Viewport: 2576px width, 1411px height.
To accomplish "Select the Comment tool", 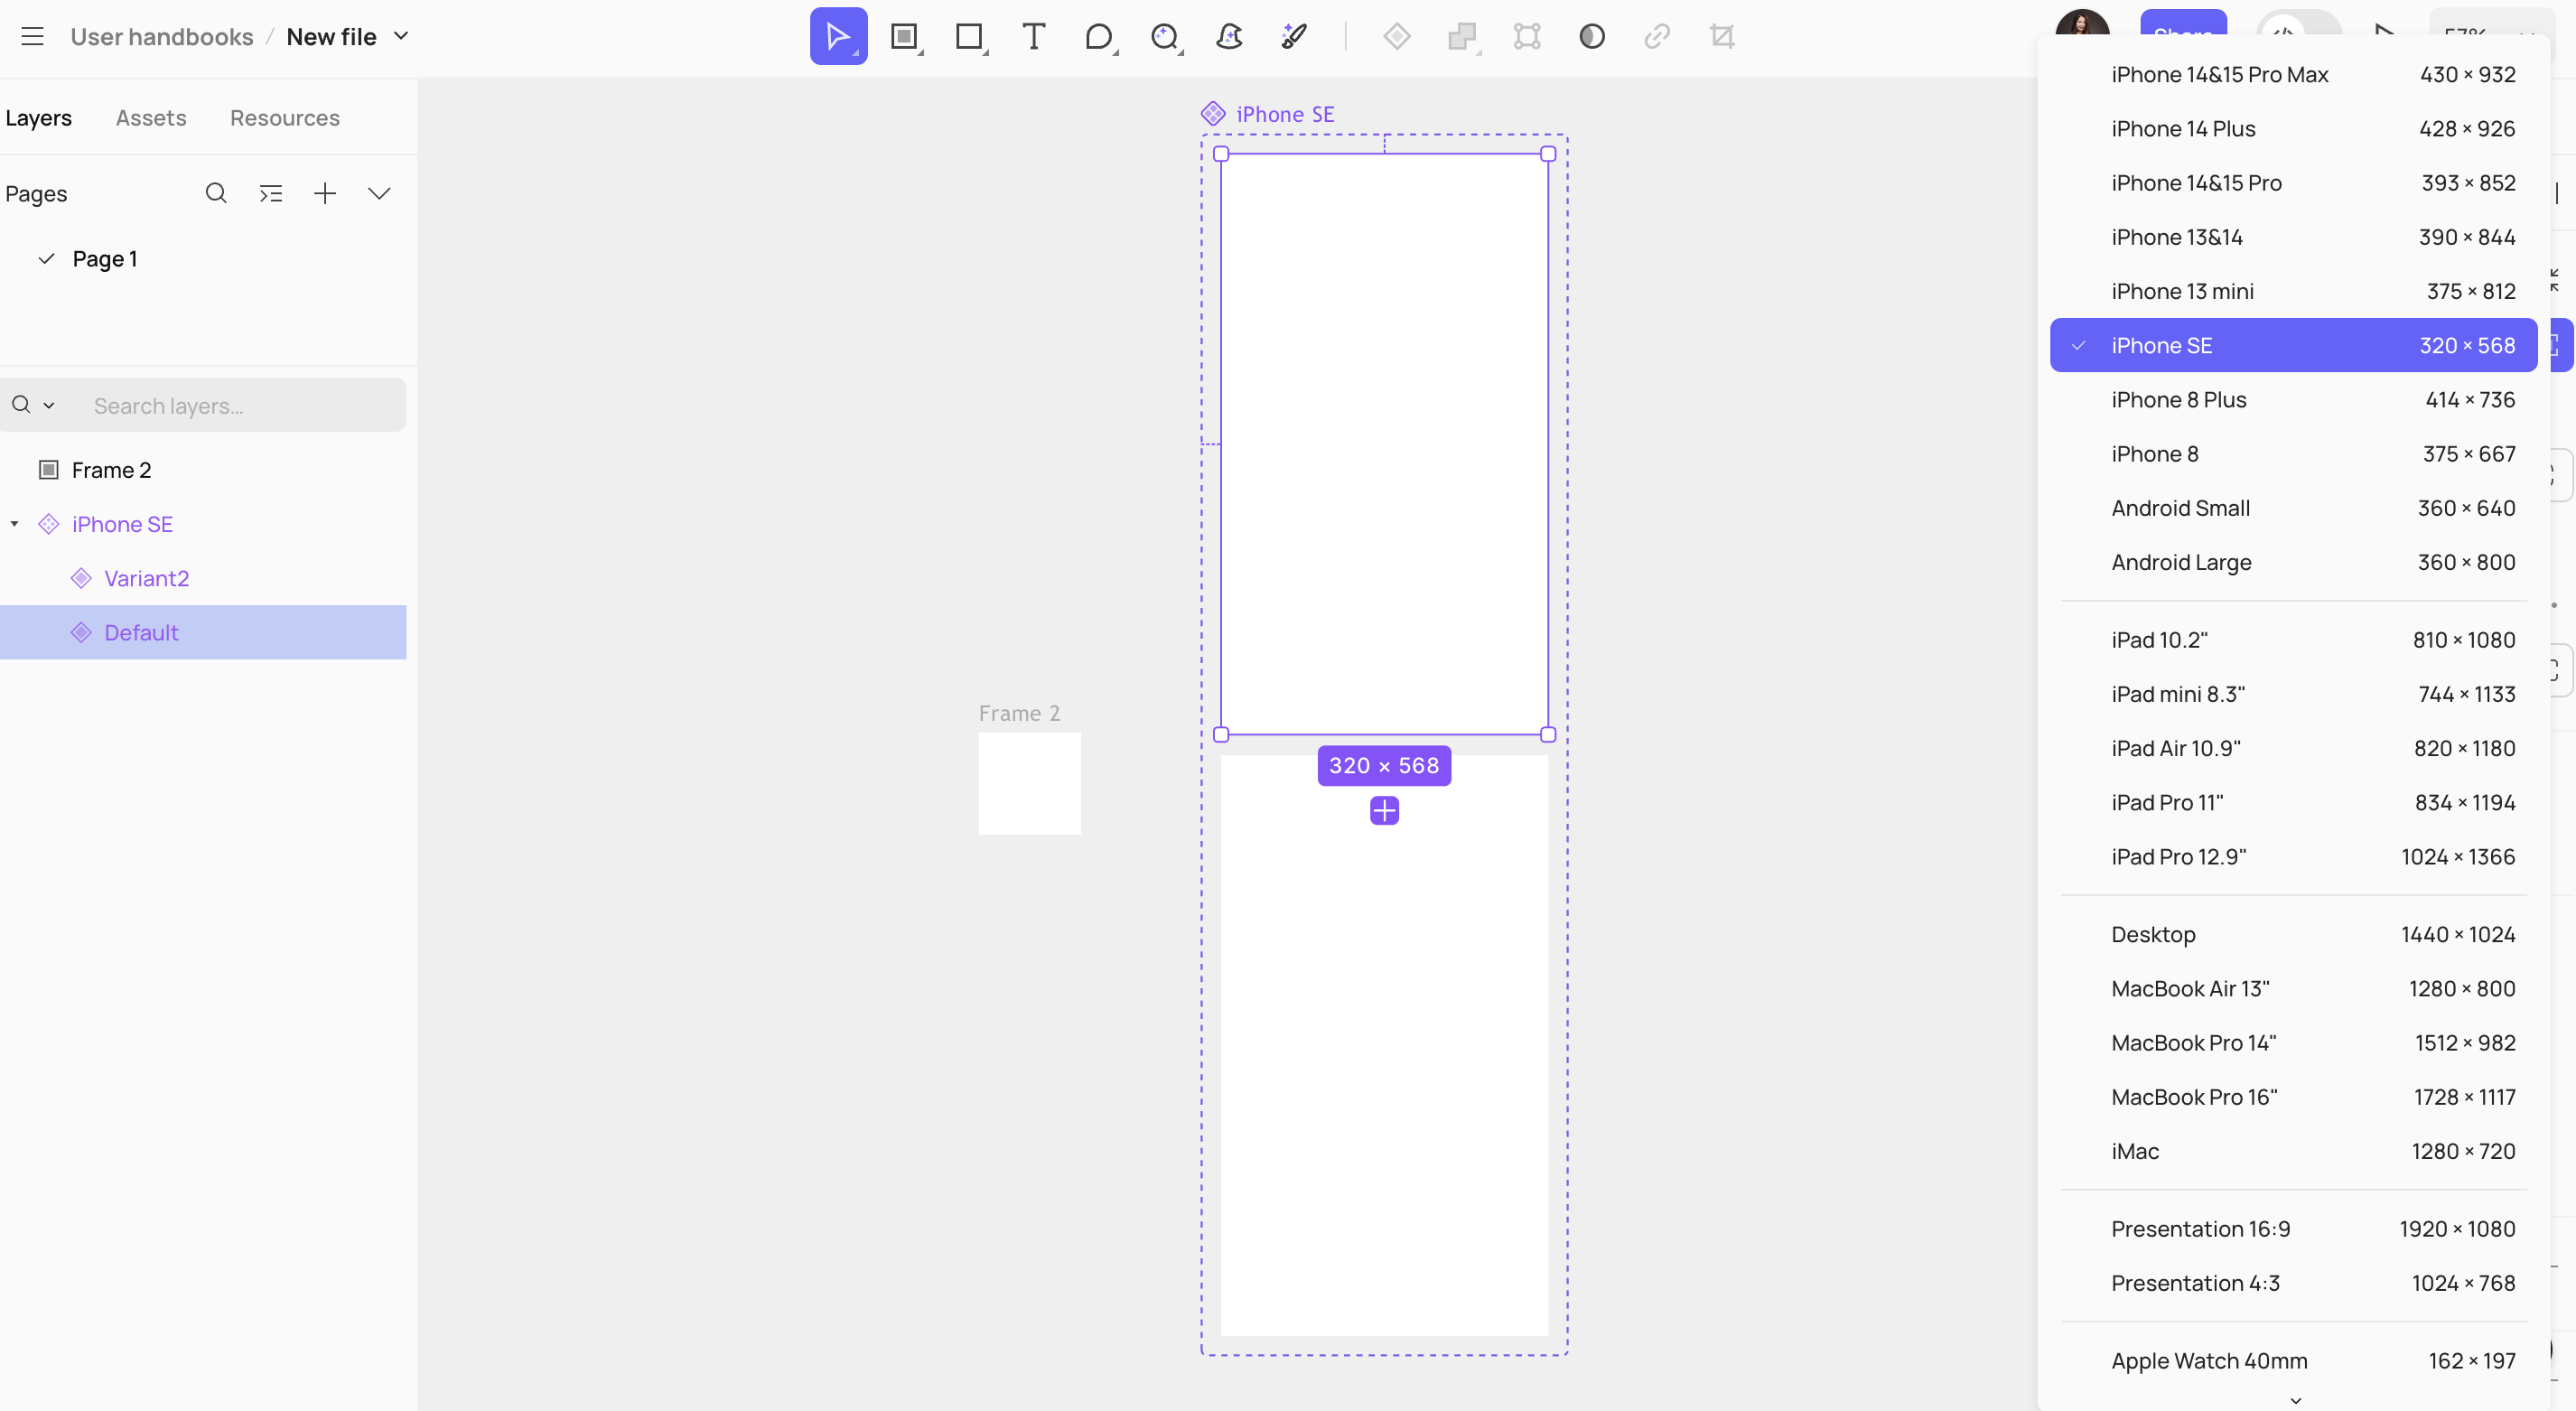I will click(x=1098, y=37).
